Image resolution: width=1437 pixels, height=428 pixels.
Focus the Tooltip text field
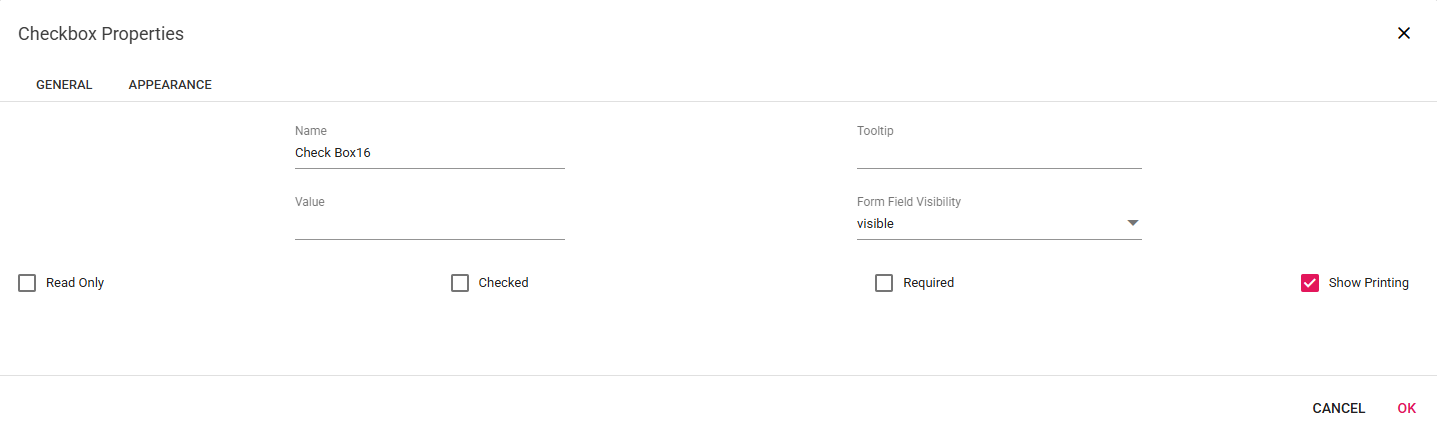click(998, 153)
